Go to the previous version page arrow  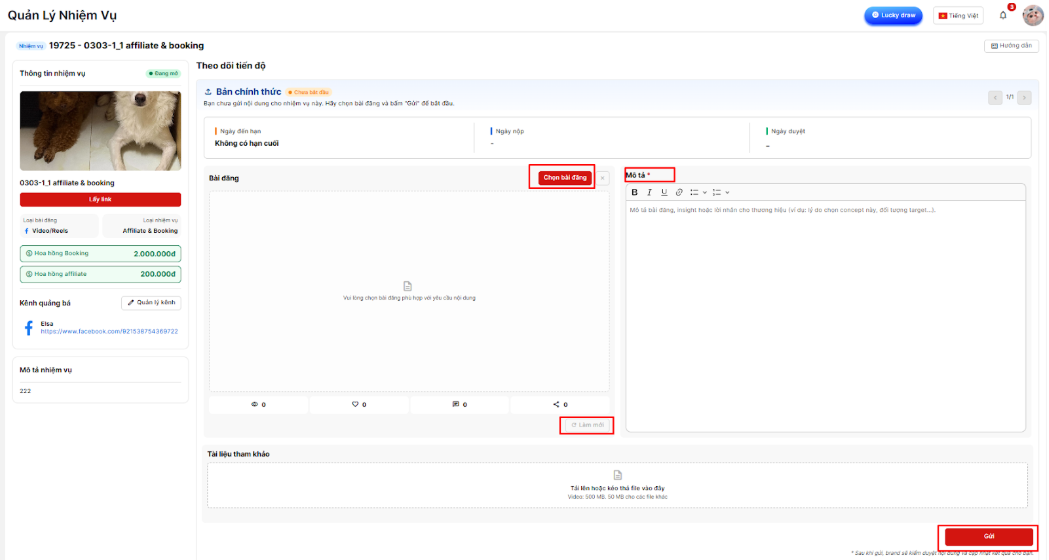point(995,97)
